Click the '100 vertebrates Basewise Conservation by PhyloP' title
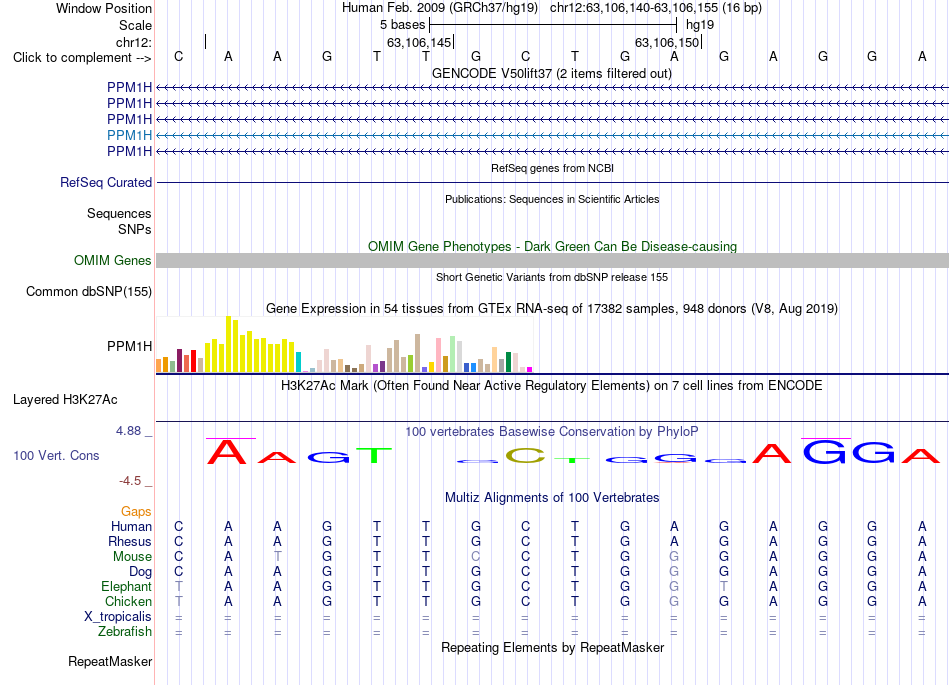 tap(551, 431)
